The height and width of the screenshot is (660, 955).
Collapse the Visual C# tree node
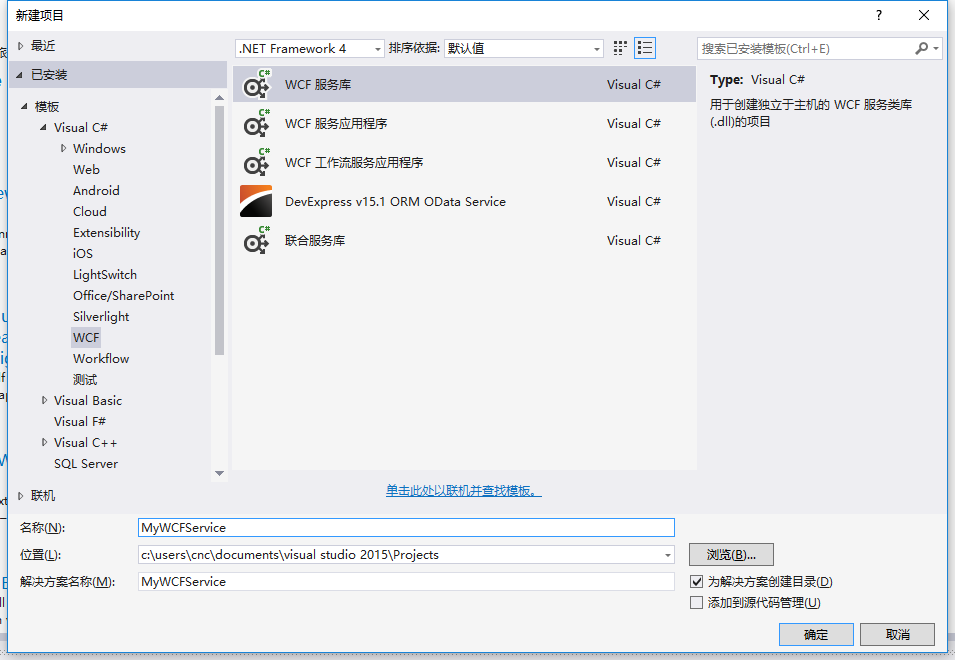point(43,127)
